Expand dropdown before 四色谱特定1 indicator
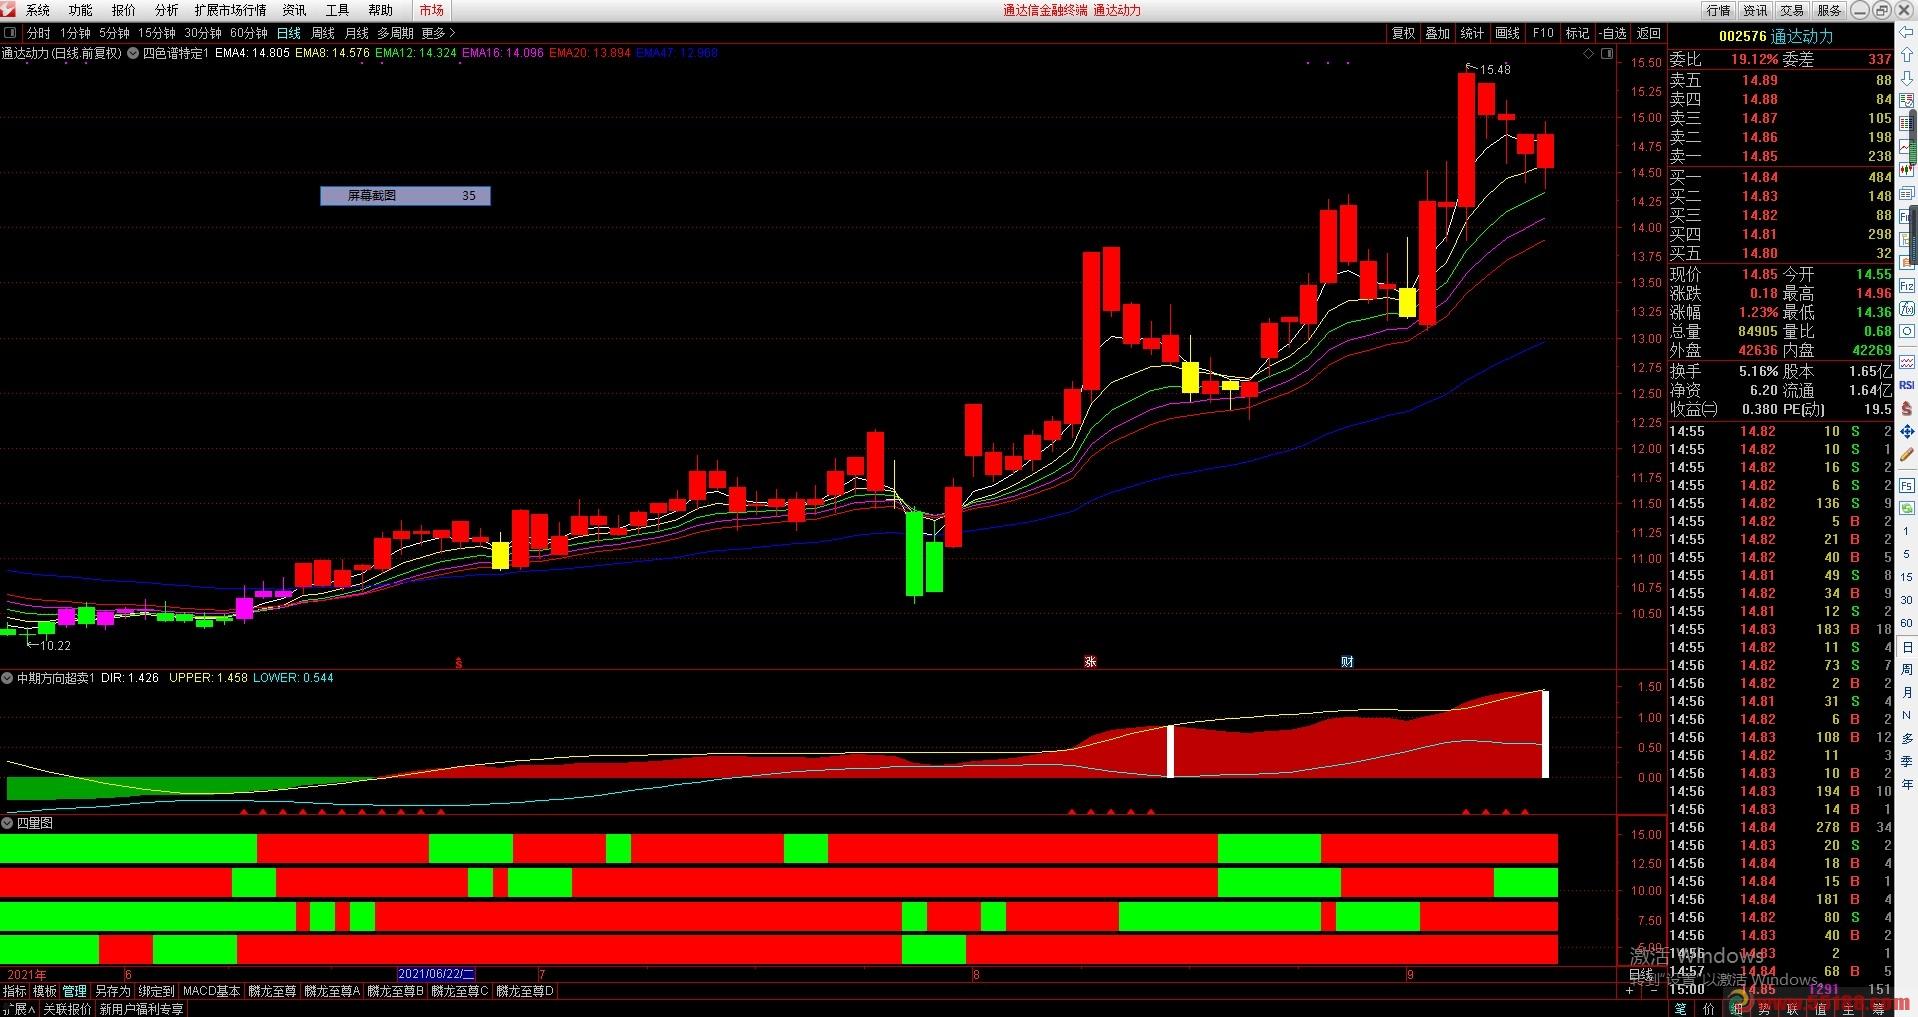Viewport: 1918px width, 1017px height. pos(133,53)
